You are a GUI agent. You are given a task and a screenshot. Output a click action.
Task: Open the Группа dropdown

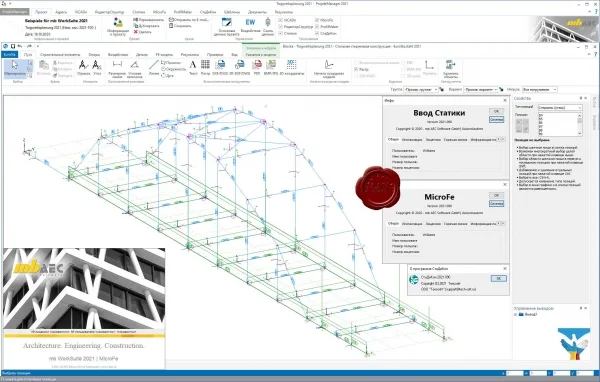click(421, 89)
